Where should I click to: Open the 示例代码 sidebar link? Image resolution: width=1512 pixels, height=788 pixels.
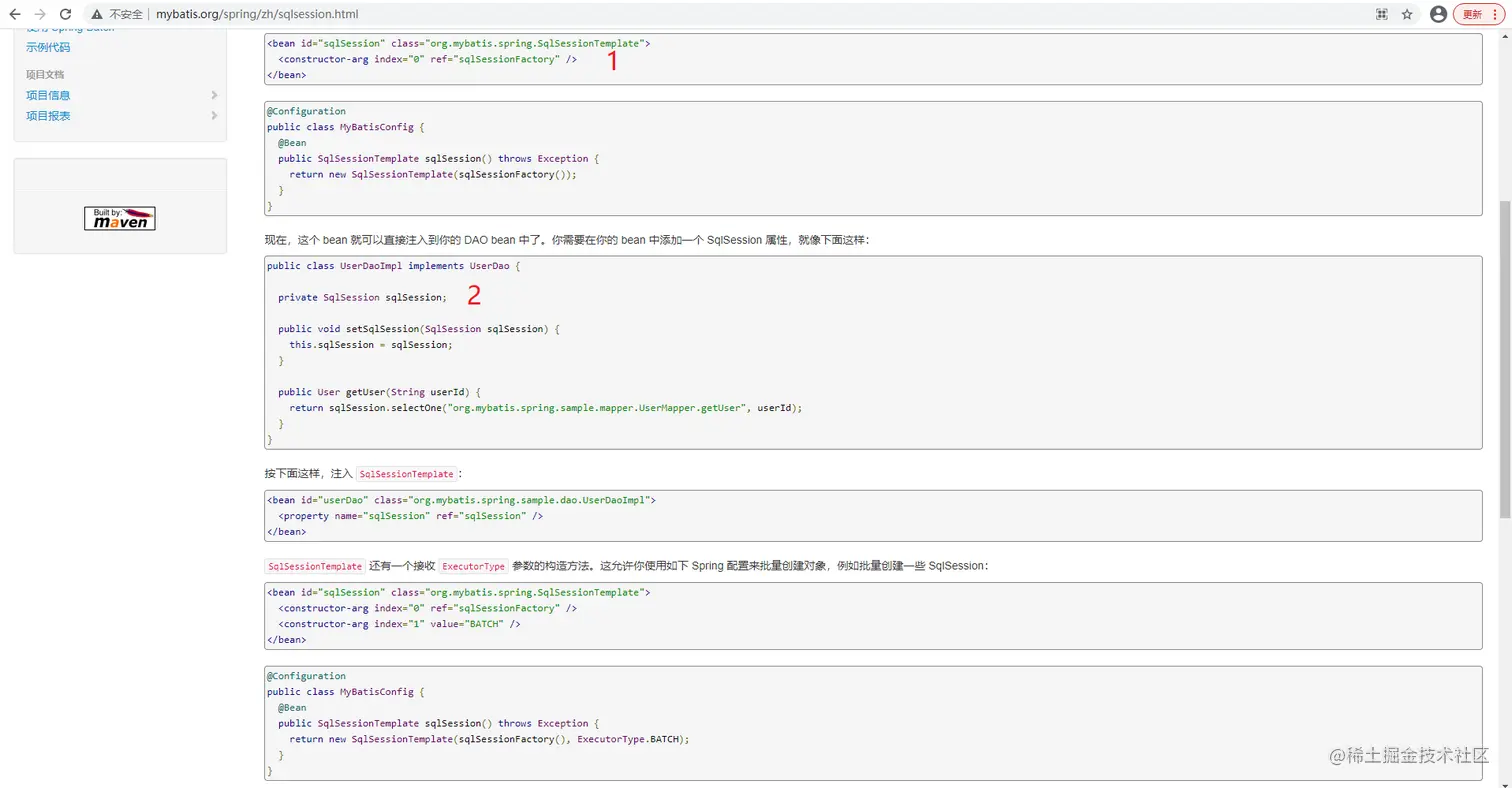[48, 47]
